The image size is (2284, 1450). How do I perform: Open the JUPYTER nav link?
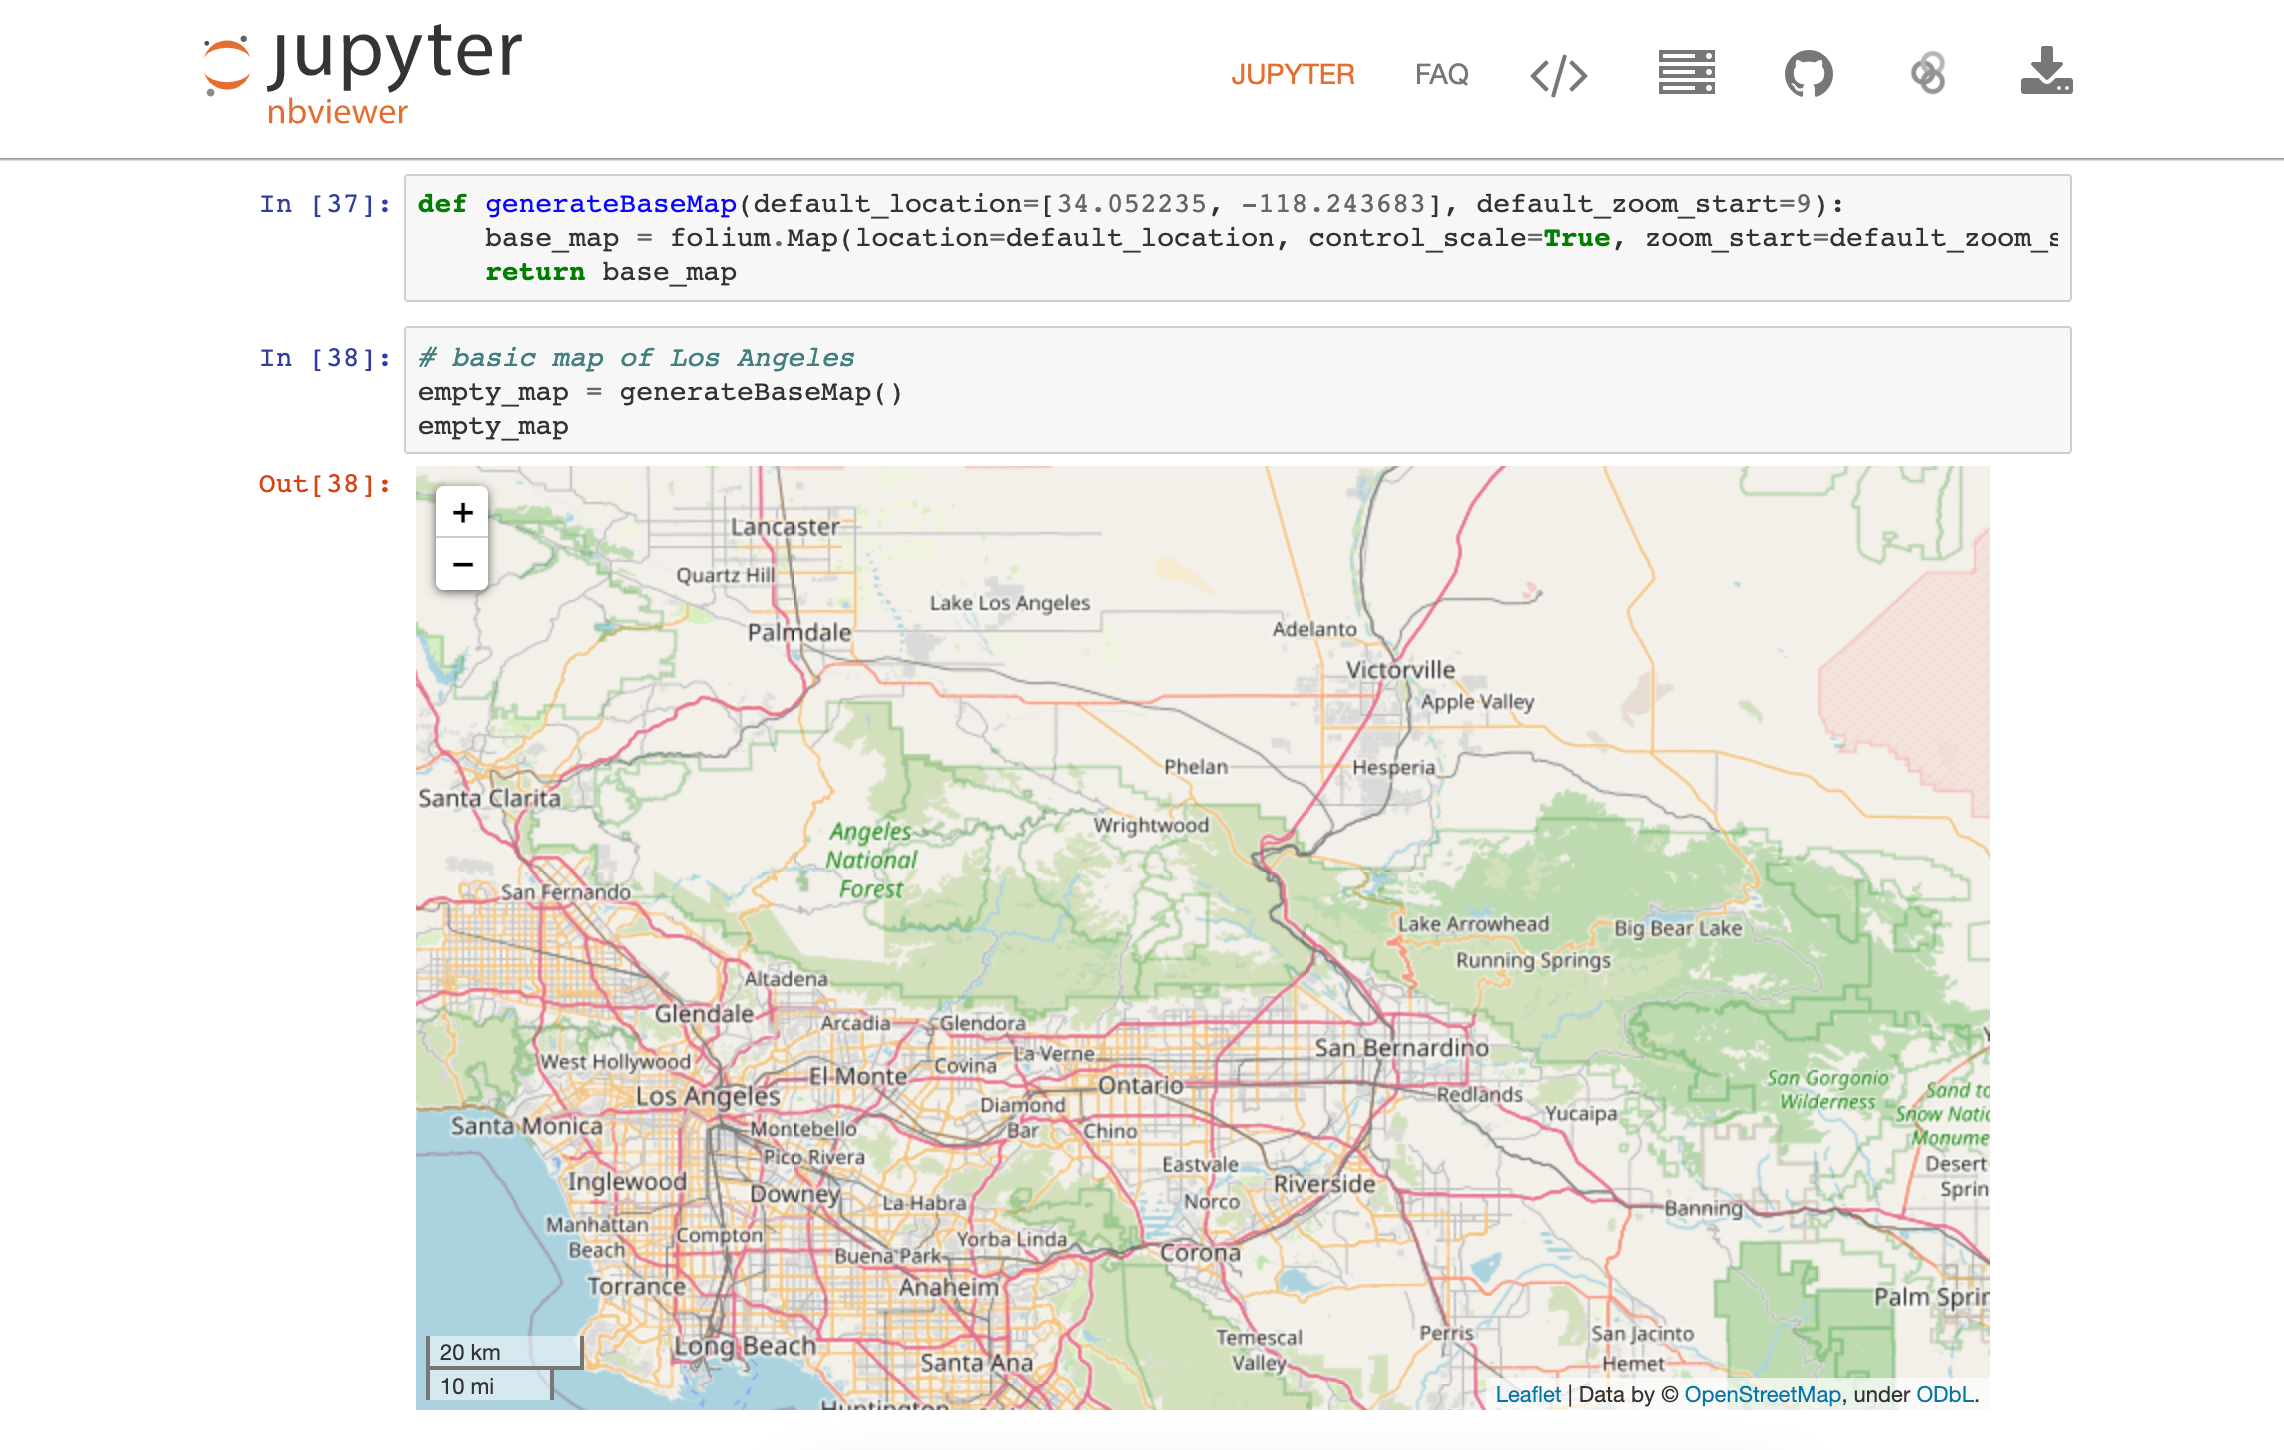point(1292,75)
